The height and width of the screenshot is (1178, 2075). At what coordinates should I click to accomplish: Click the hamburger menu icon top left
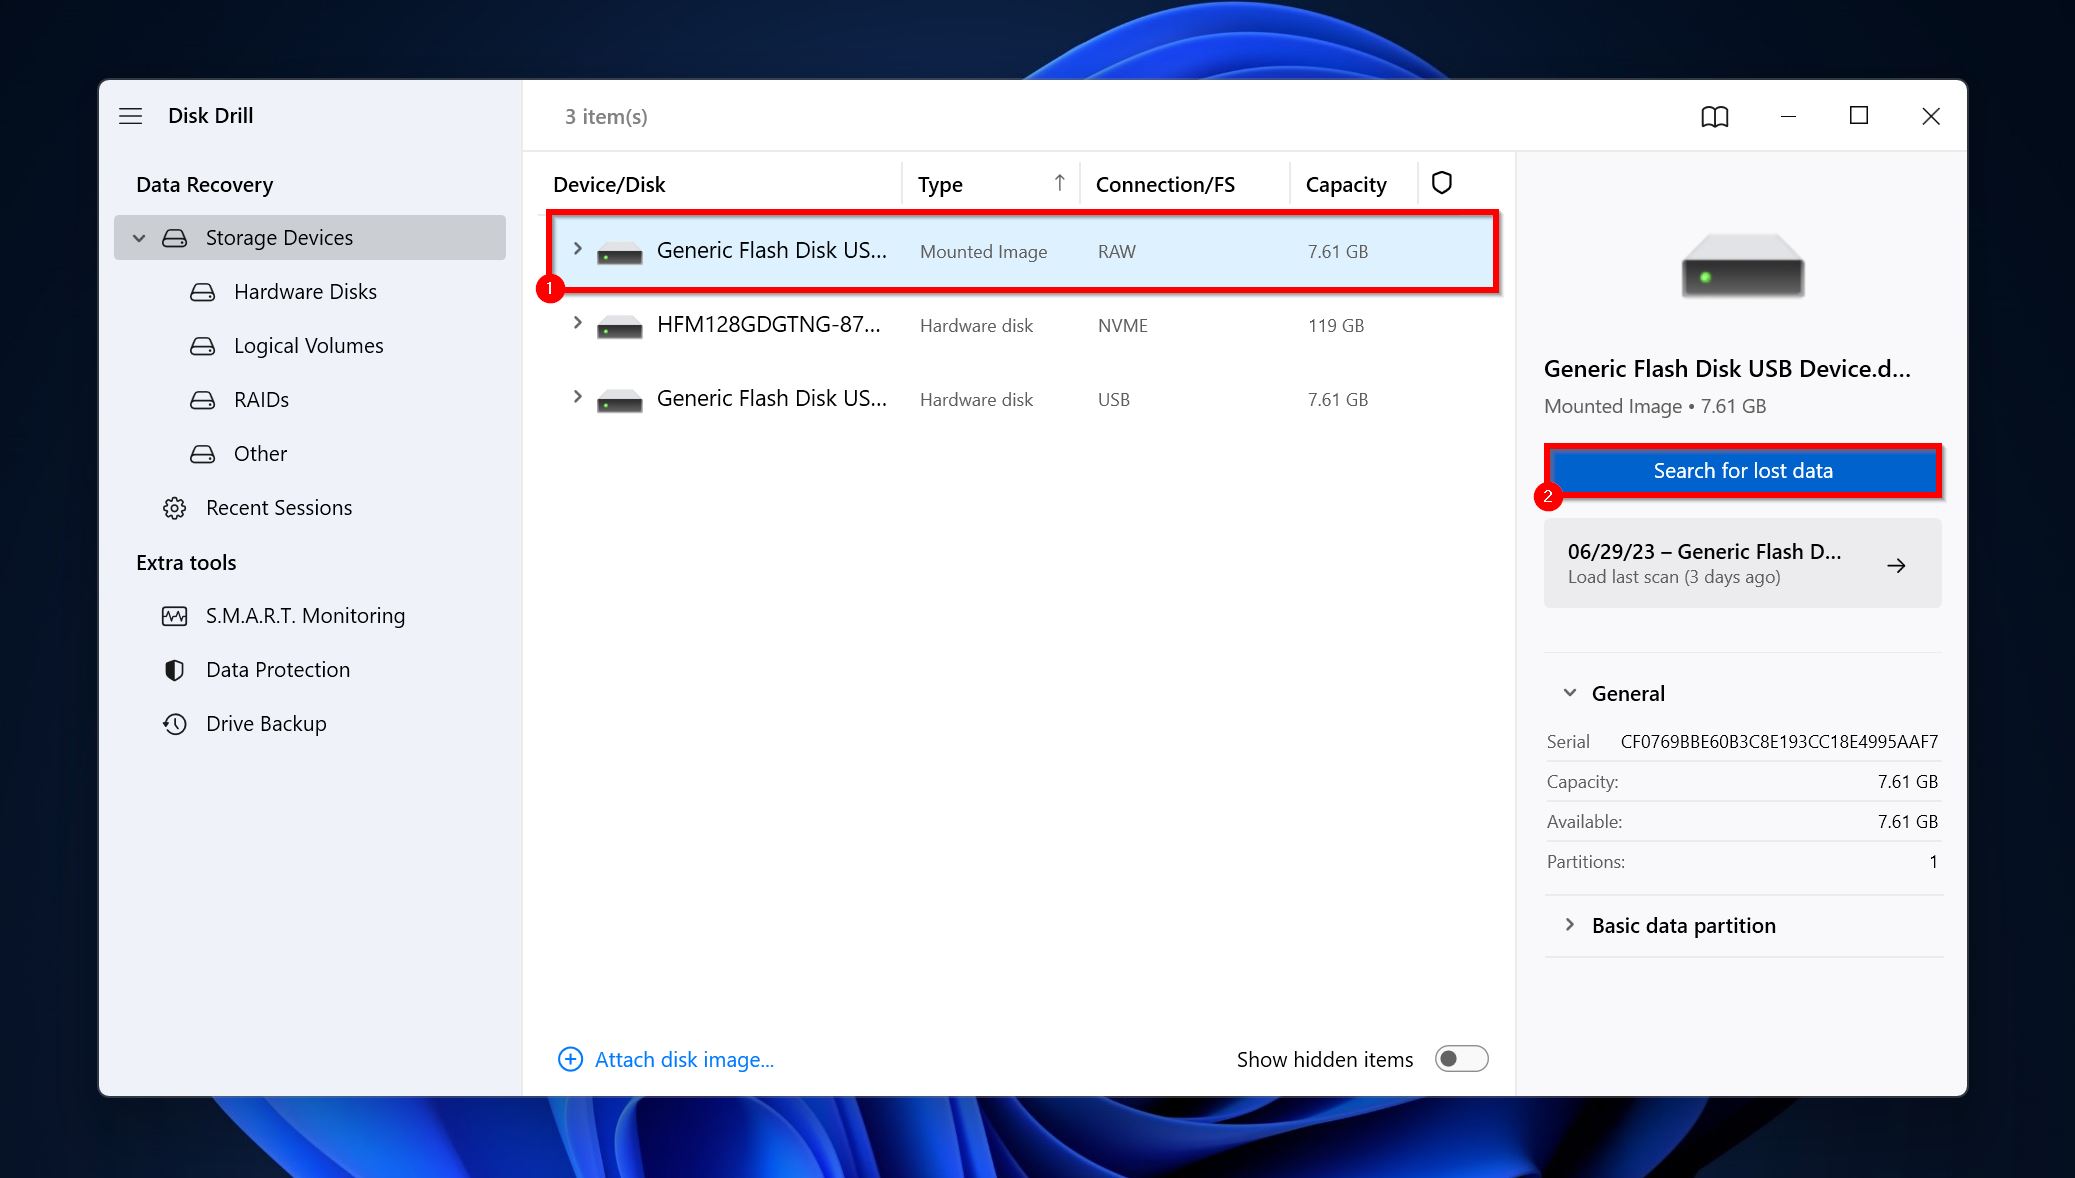pos(130,114)
